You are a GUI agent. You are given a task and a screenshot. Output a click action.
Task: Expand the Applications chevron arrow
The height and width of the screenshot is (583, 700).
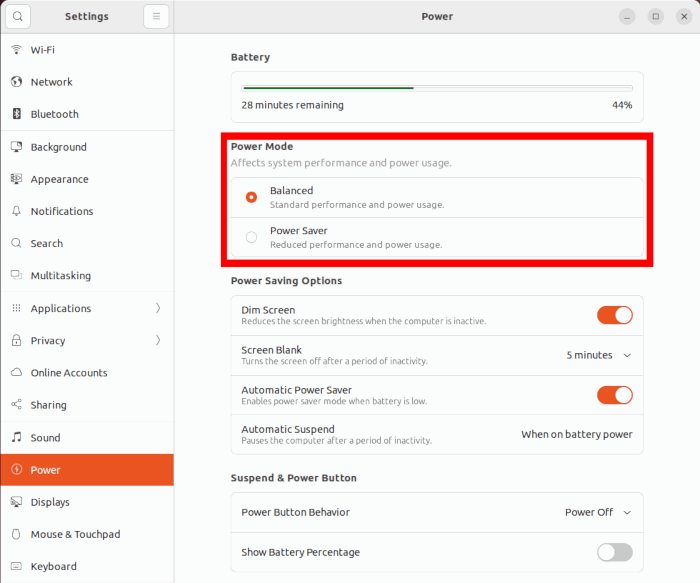[158, 308]
